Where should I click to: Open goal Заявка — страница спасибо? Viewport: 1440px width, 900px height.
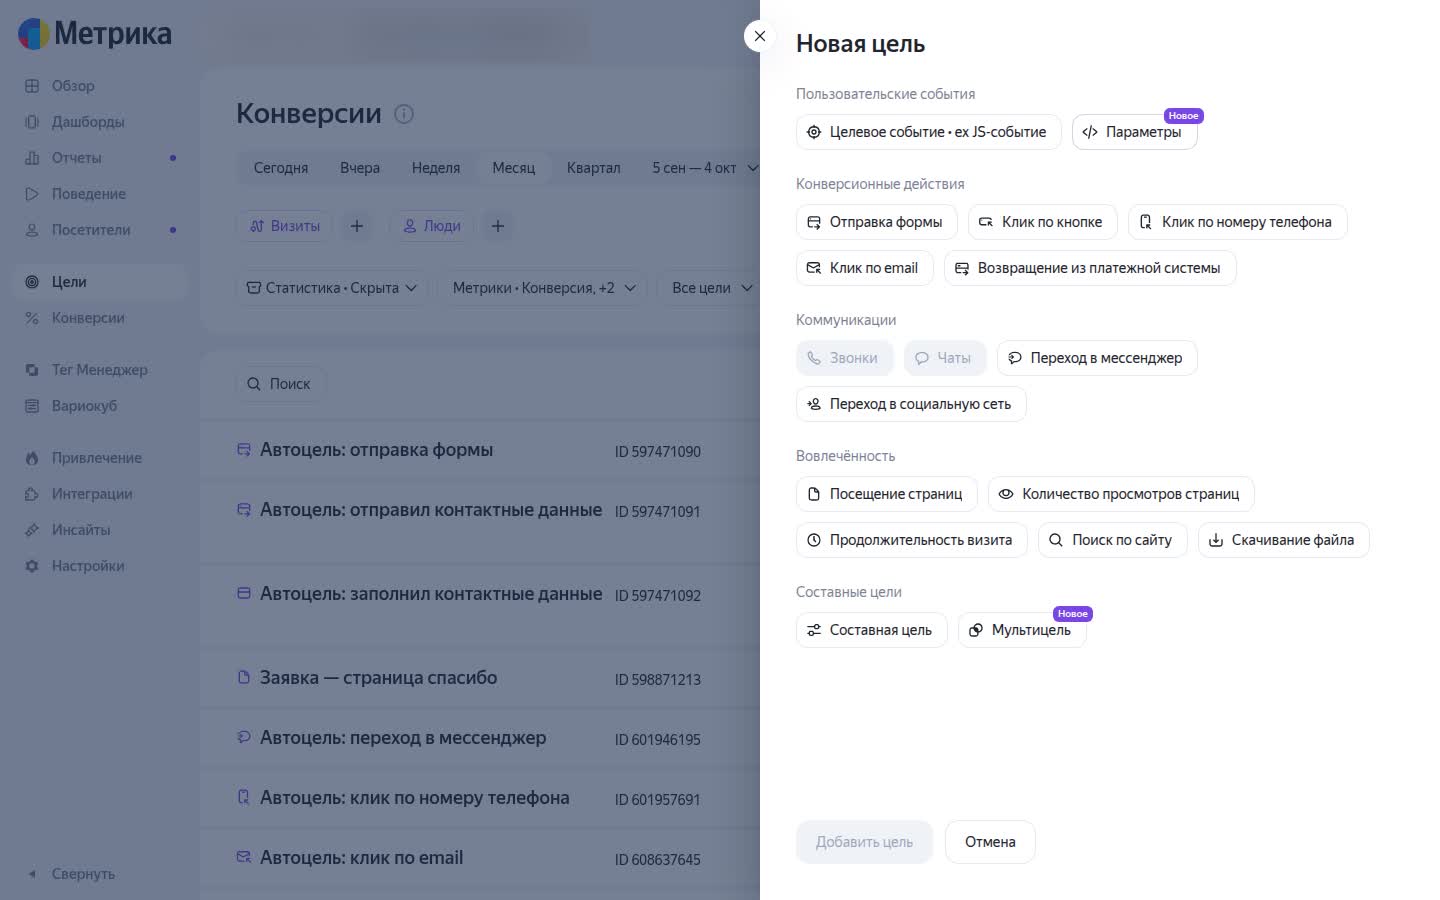point(378,678)
